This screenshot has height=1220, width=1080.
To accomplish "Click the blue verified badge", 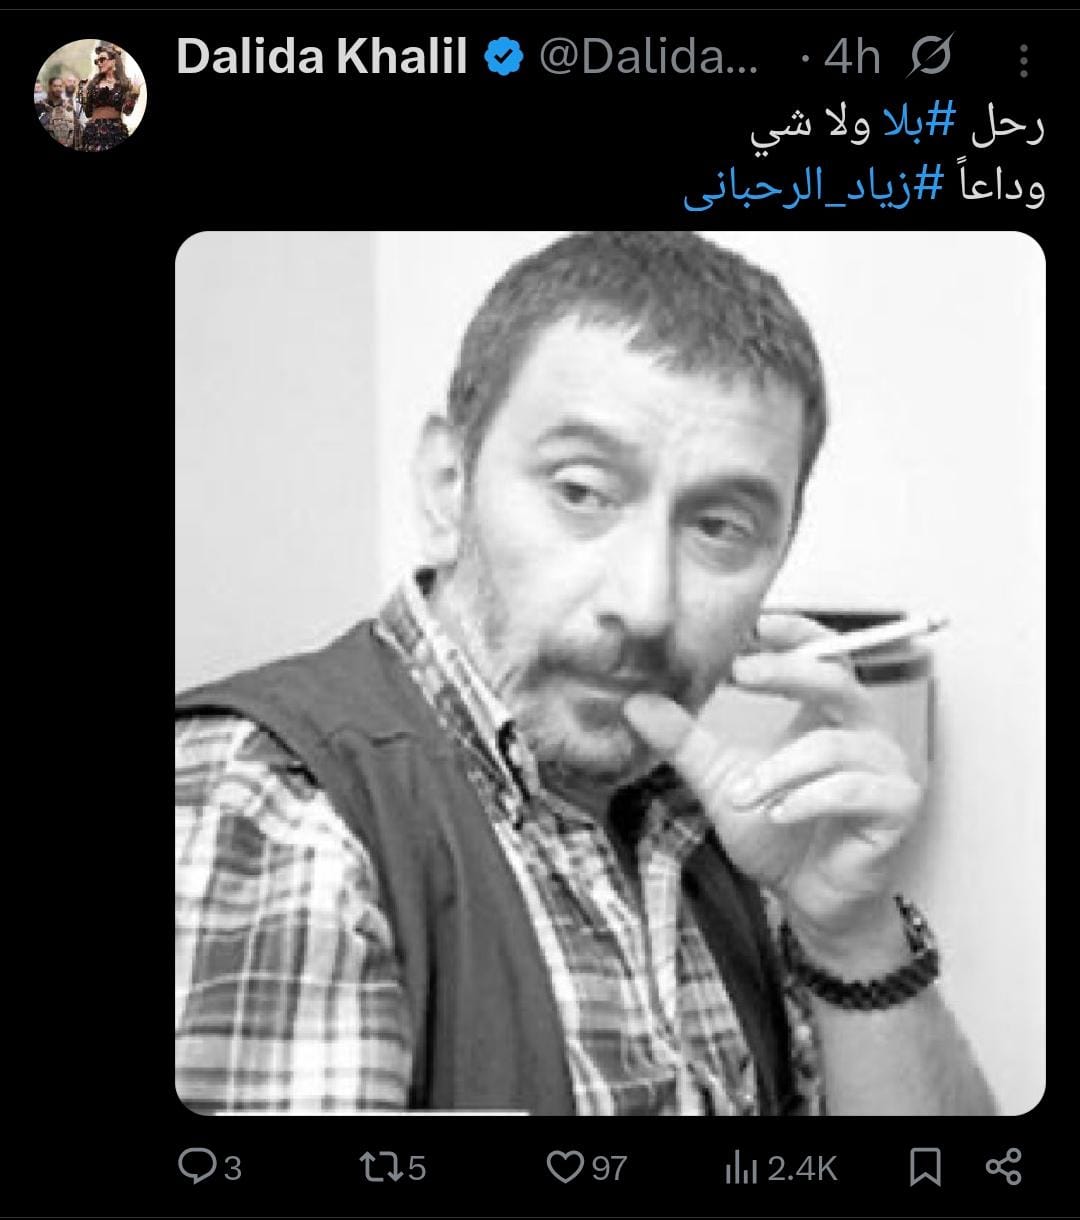I will (x=504, y=59).
